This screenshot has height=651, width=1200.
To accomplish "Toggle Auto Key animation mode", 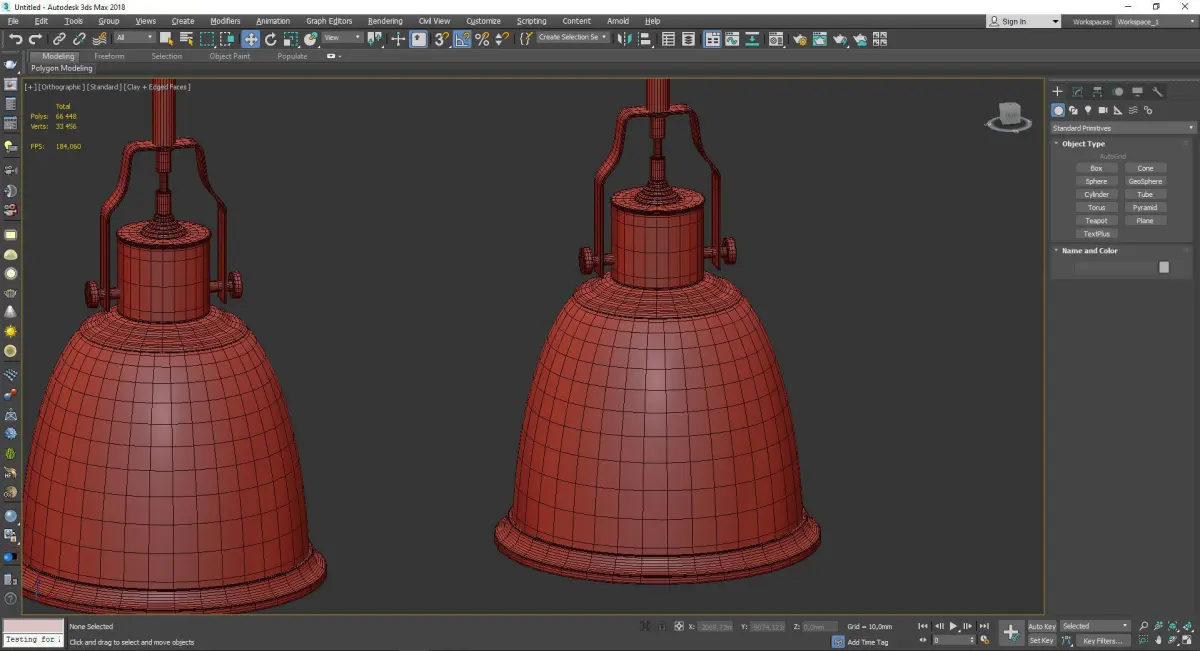I will [x=1042, y=626].
